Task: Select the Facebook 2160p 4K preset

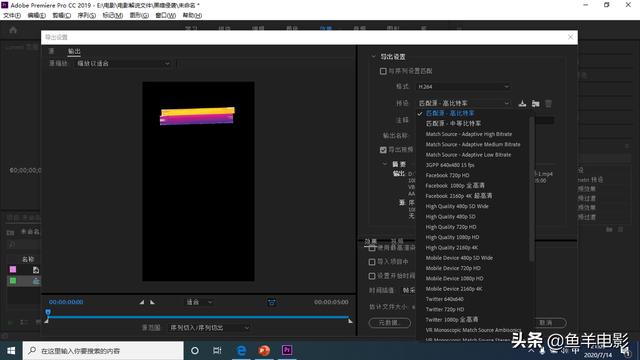Action: coord(459,196)
